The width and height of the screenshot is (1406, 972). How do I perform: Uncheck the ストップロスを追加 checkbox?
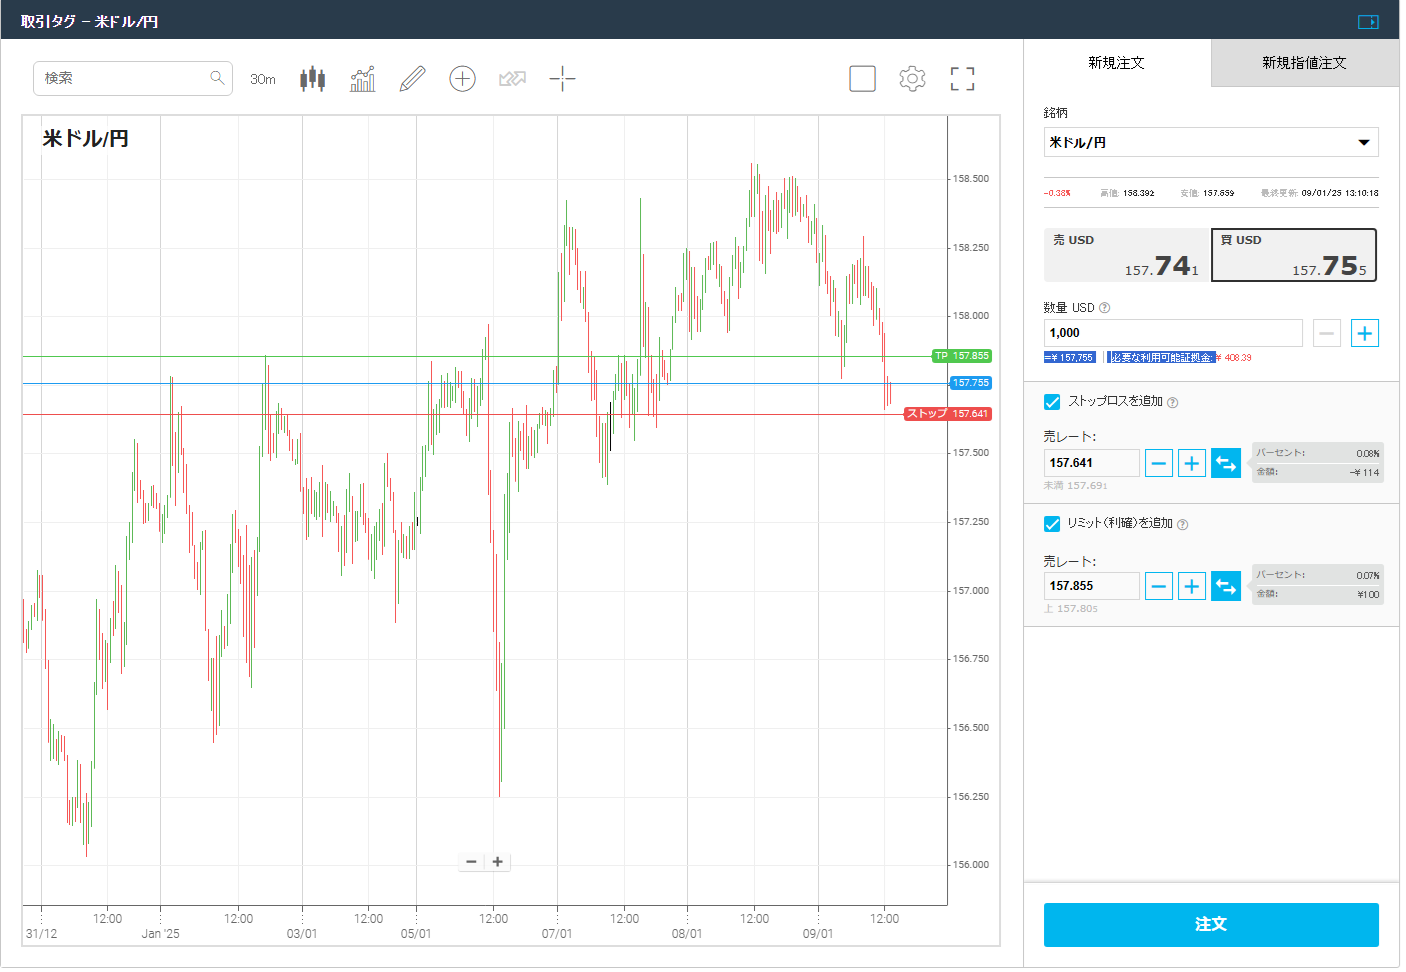(x=1052, y=402)
